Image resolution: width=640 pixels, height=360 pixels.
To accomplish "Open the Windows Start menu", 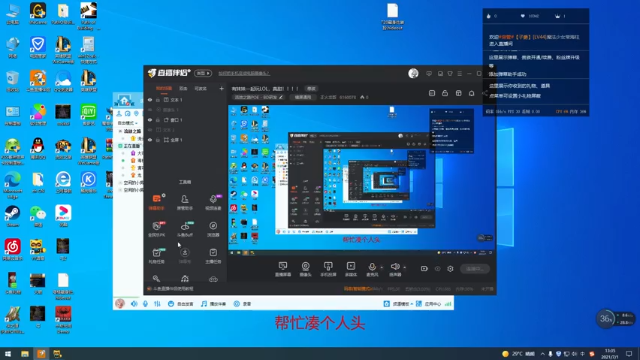I will [8, 353].
